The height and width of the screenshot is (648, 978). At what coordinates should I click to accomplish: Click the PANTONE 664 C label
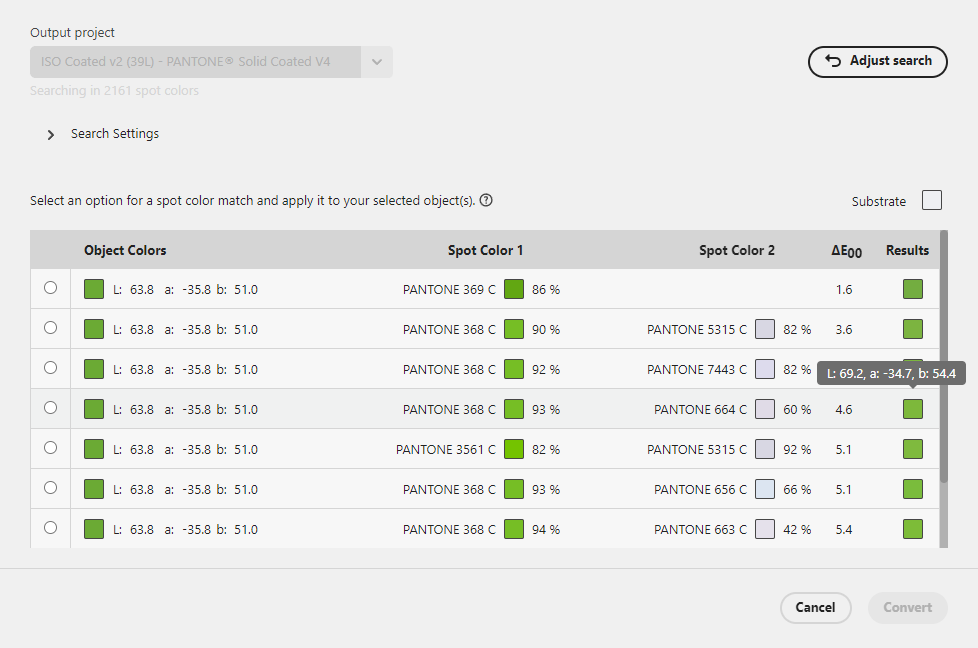700,409
